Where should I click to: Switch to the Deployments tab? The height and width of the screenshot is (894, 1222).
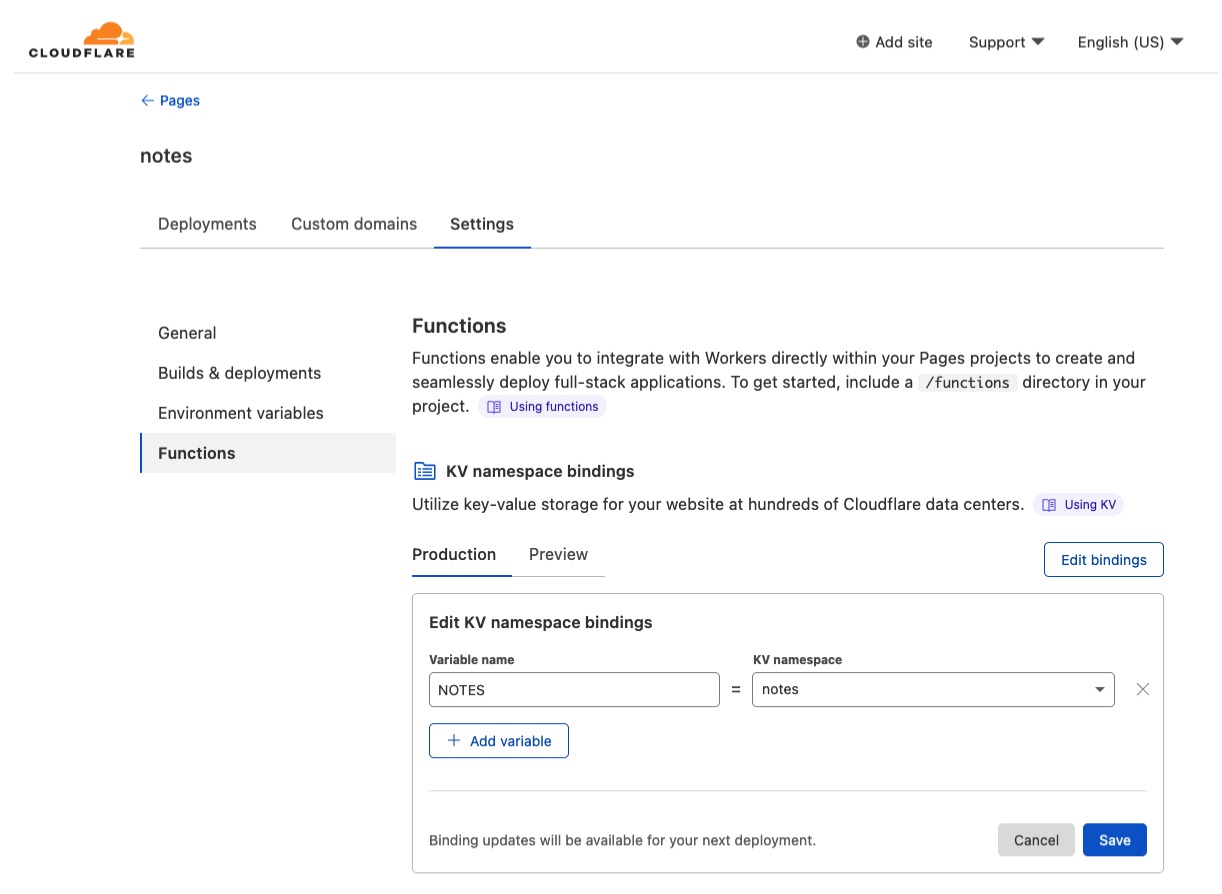point(207,224)
